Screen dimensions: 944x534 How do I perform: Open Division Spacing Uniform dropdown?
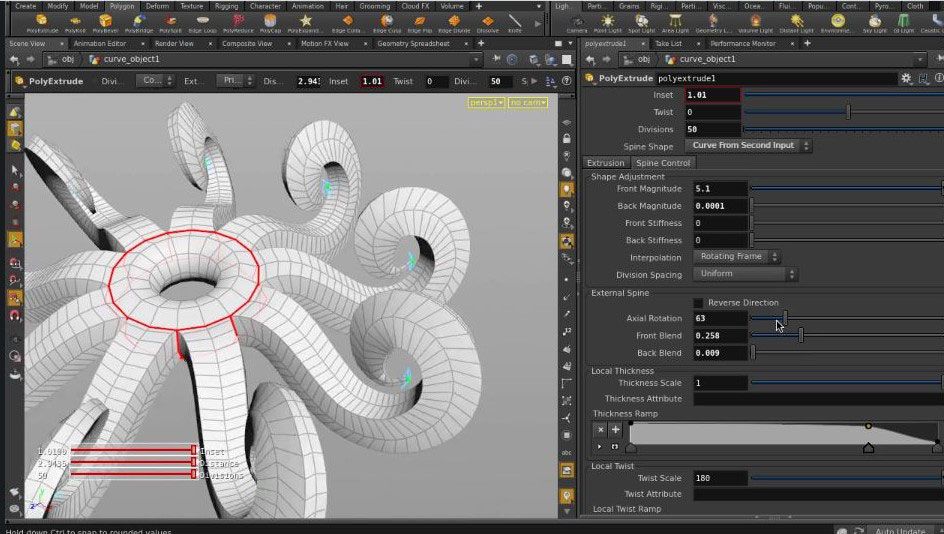745,274
